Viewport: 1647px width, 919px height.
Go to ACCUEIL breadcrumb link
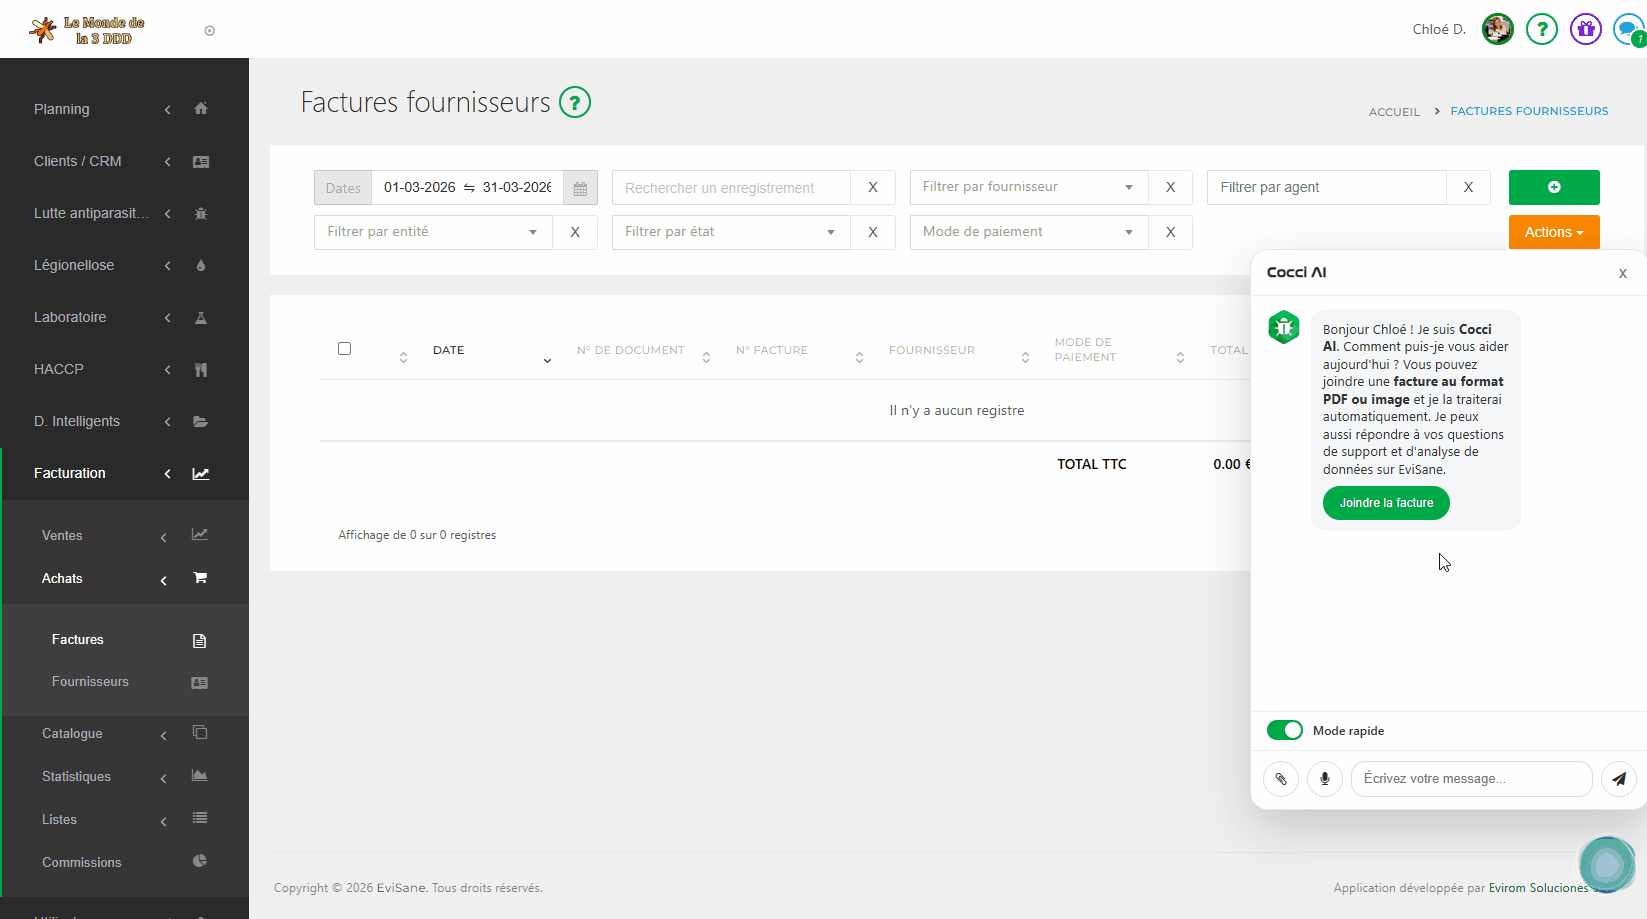tap(1394, 112)
